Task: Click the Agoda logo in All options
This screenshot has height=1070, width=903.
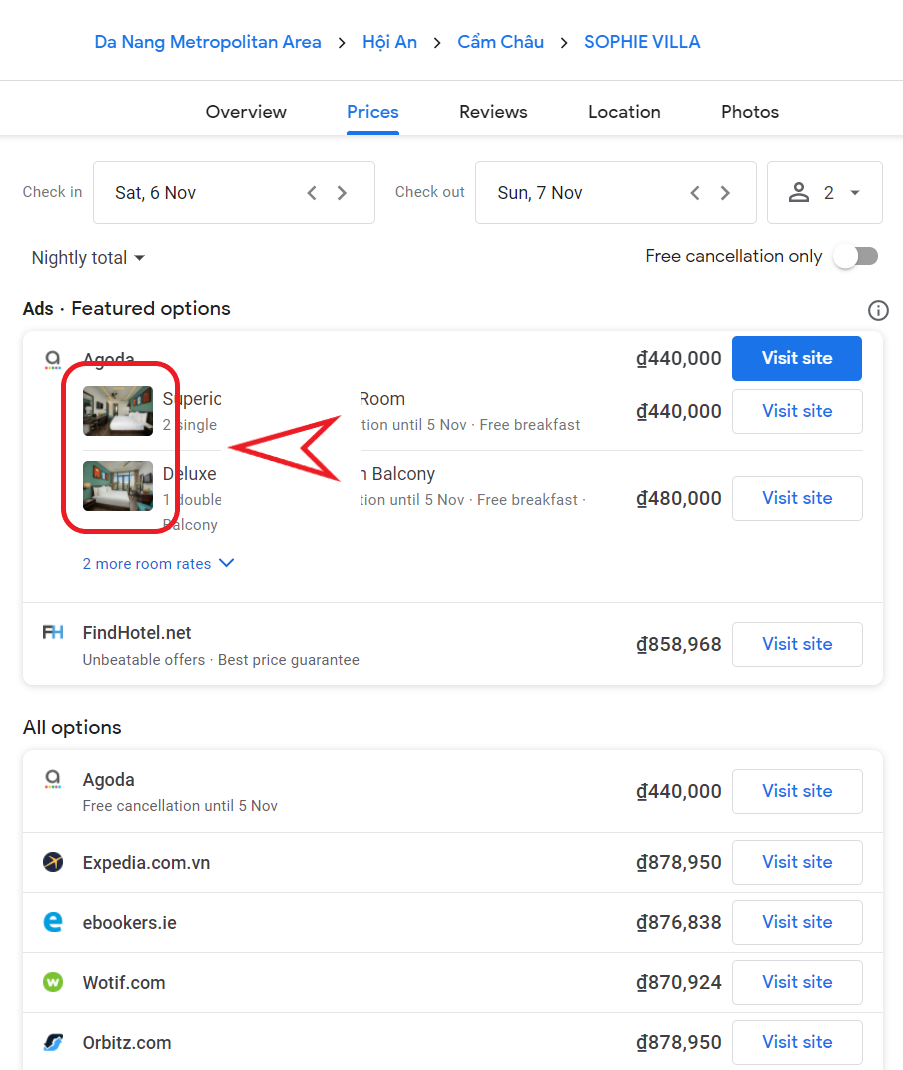Action: (53, 780)
